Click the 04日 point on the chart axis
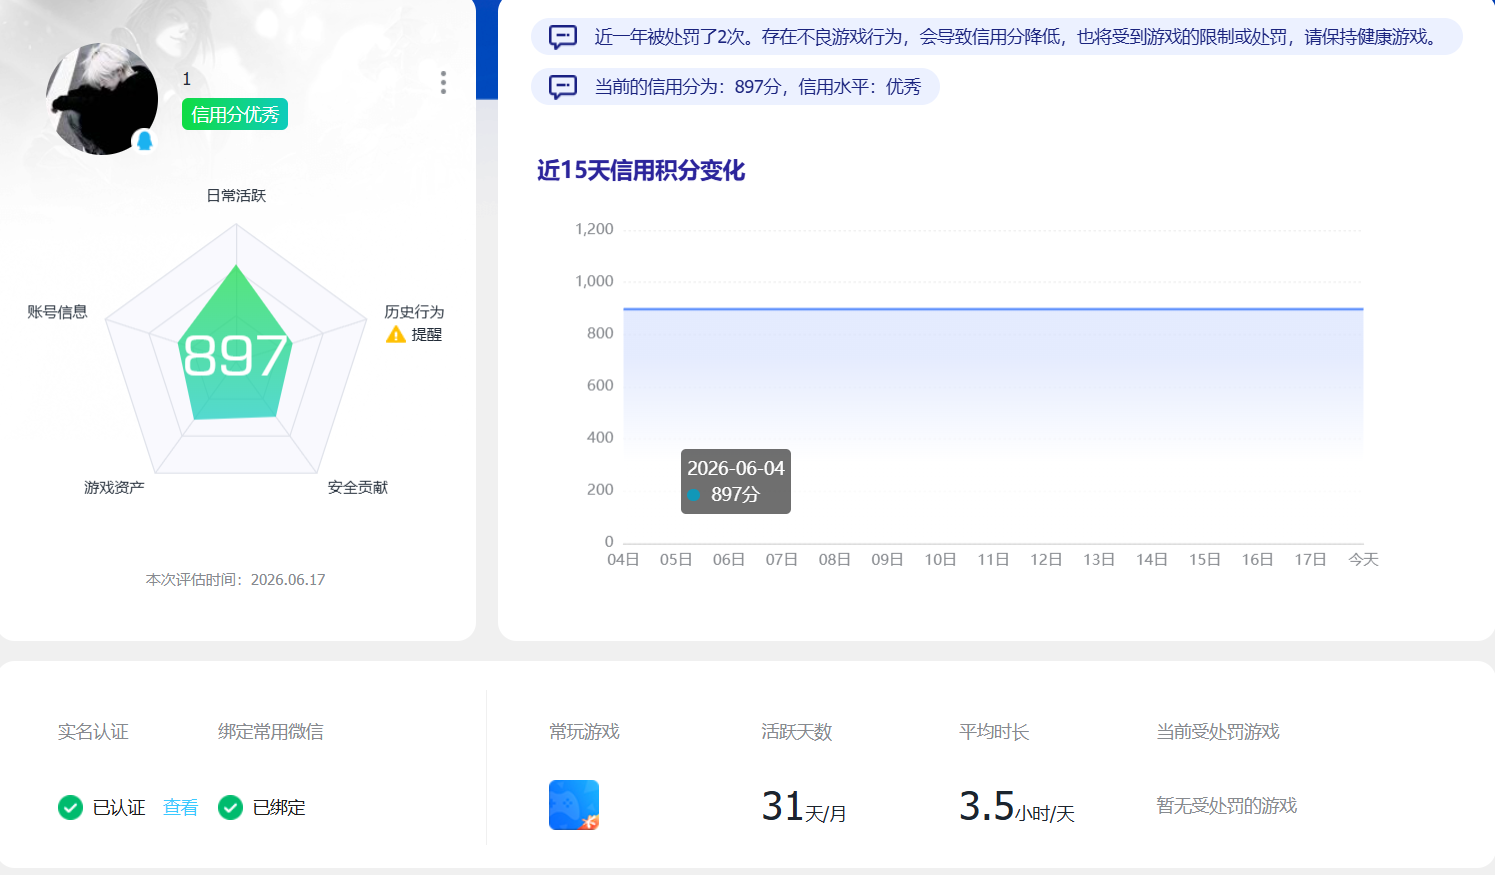 click(x=623, y=559)
